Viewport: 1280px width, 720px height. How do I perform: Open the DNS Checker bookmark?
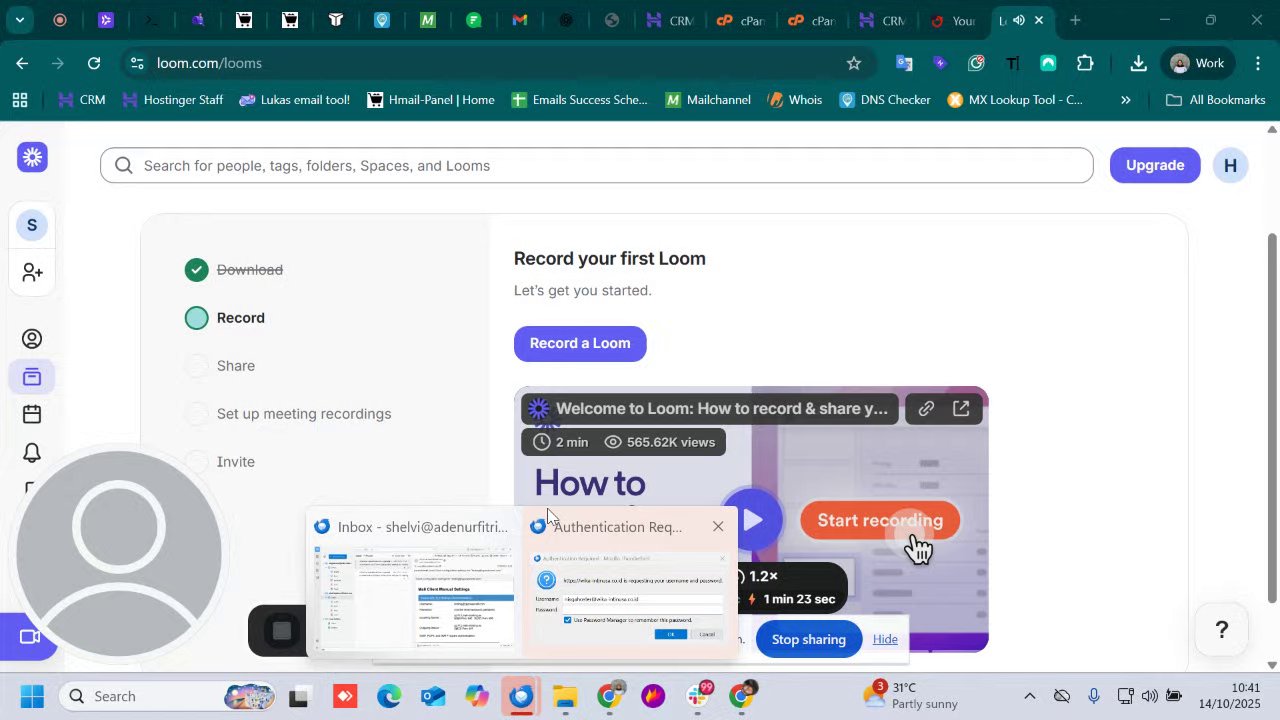[885, 100]
